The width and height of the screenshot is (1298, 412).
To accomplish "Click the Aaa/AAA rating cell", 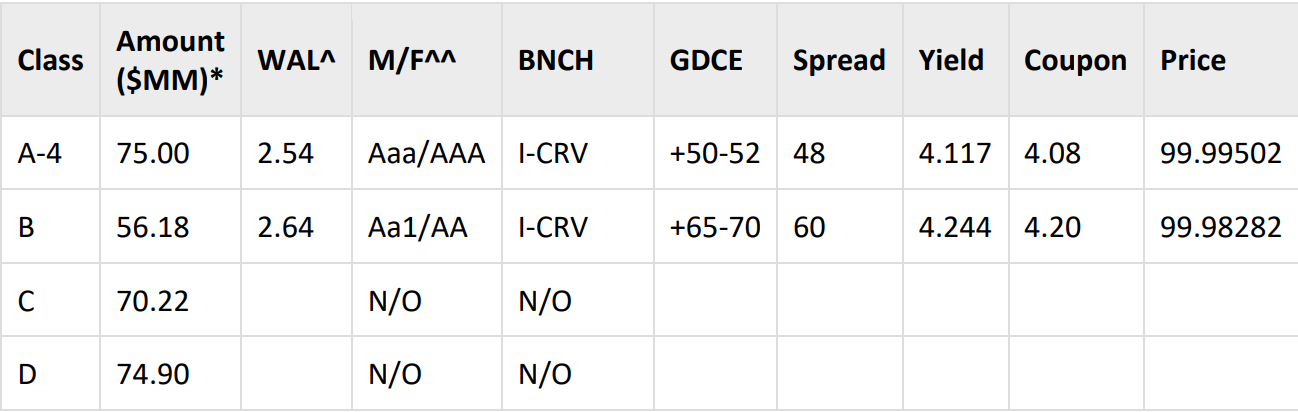I will click(427, 153).
